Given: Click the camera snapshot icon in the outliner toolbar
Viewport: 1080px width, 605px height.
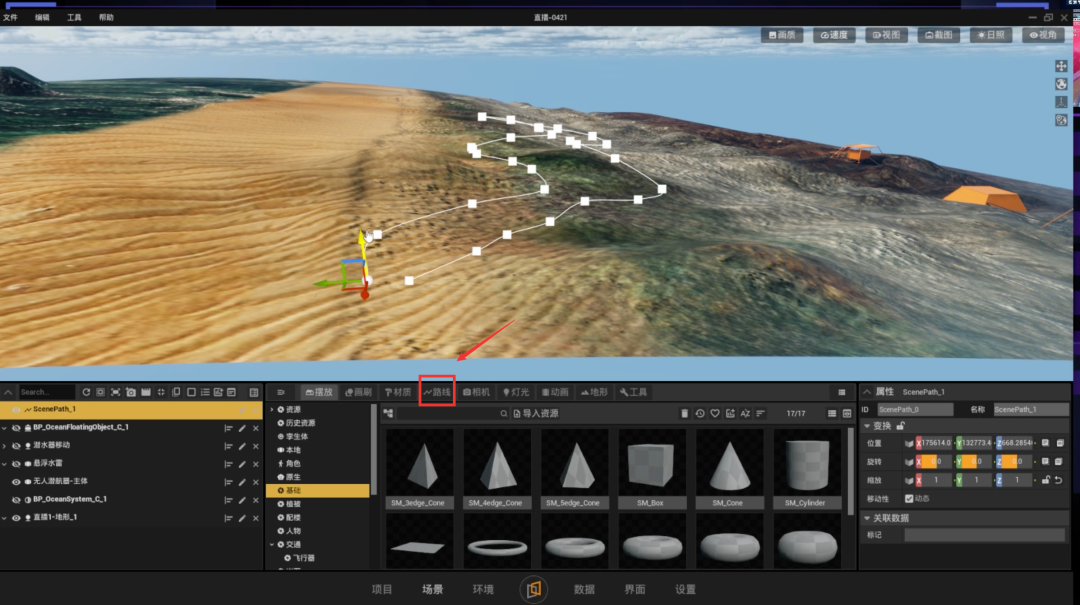Looking at the screenshot, I should 131,392.
